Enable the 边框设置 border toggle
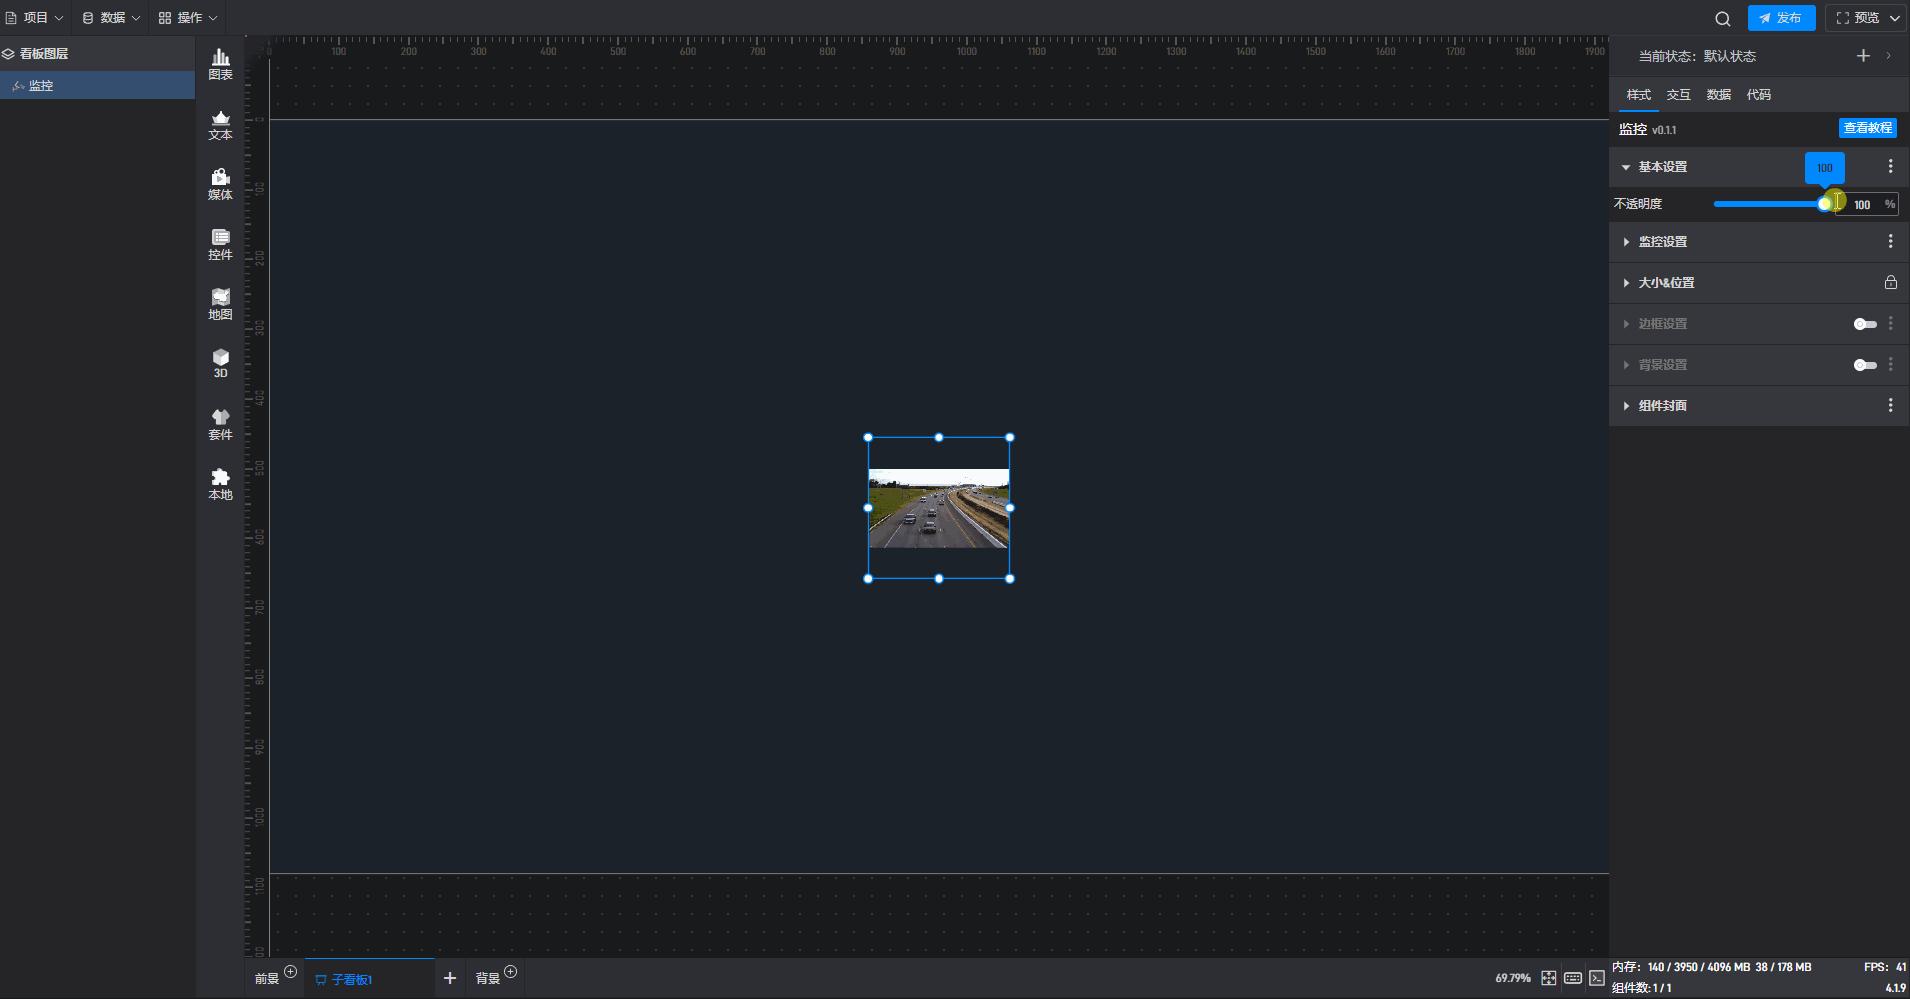The image size is (1910, 999). [1865, 324]
